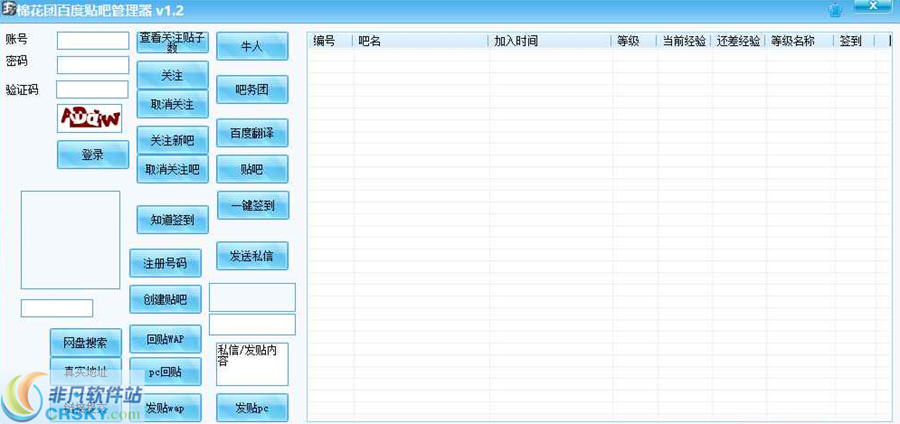Screen dimensions: 900x424
Task: Click the 创建贴吧 button
Action: (x=165, y=299)
